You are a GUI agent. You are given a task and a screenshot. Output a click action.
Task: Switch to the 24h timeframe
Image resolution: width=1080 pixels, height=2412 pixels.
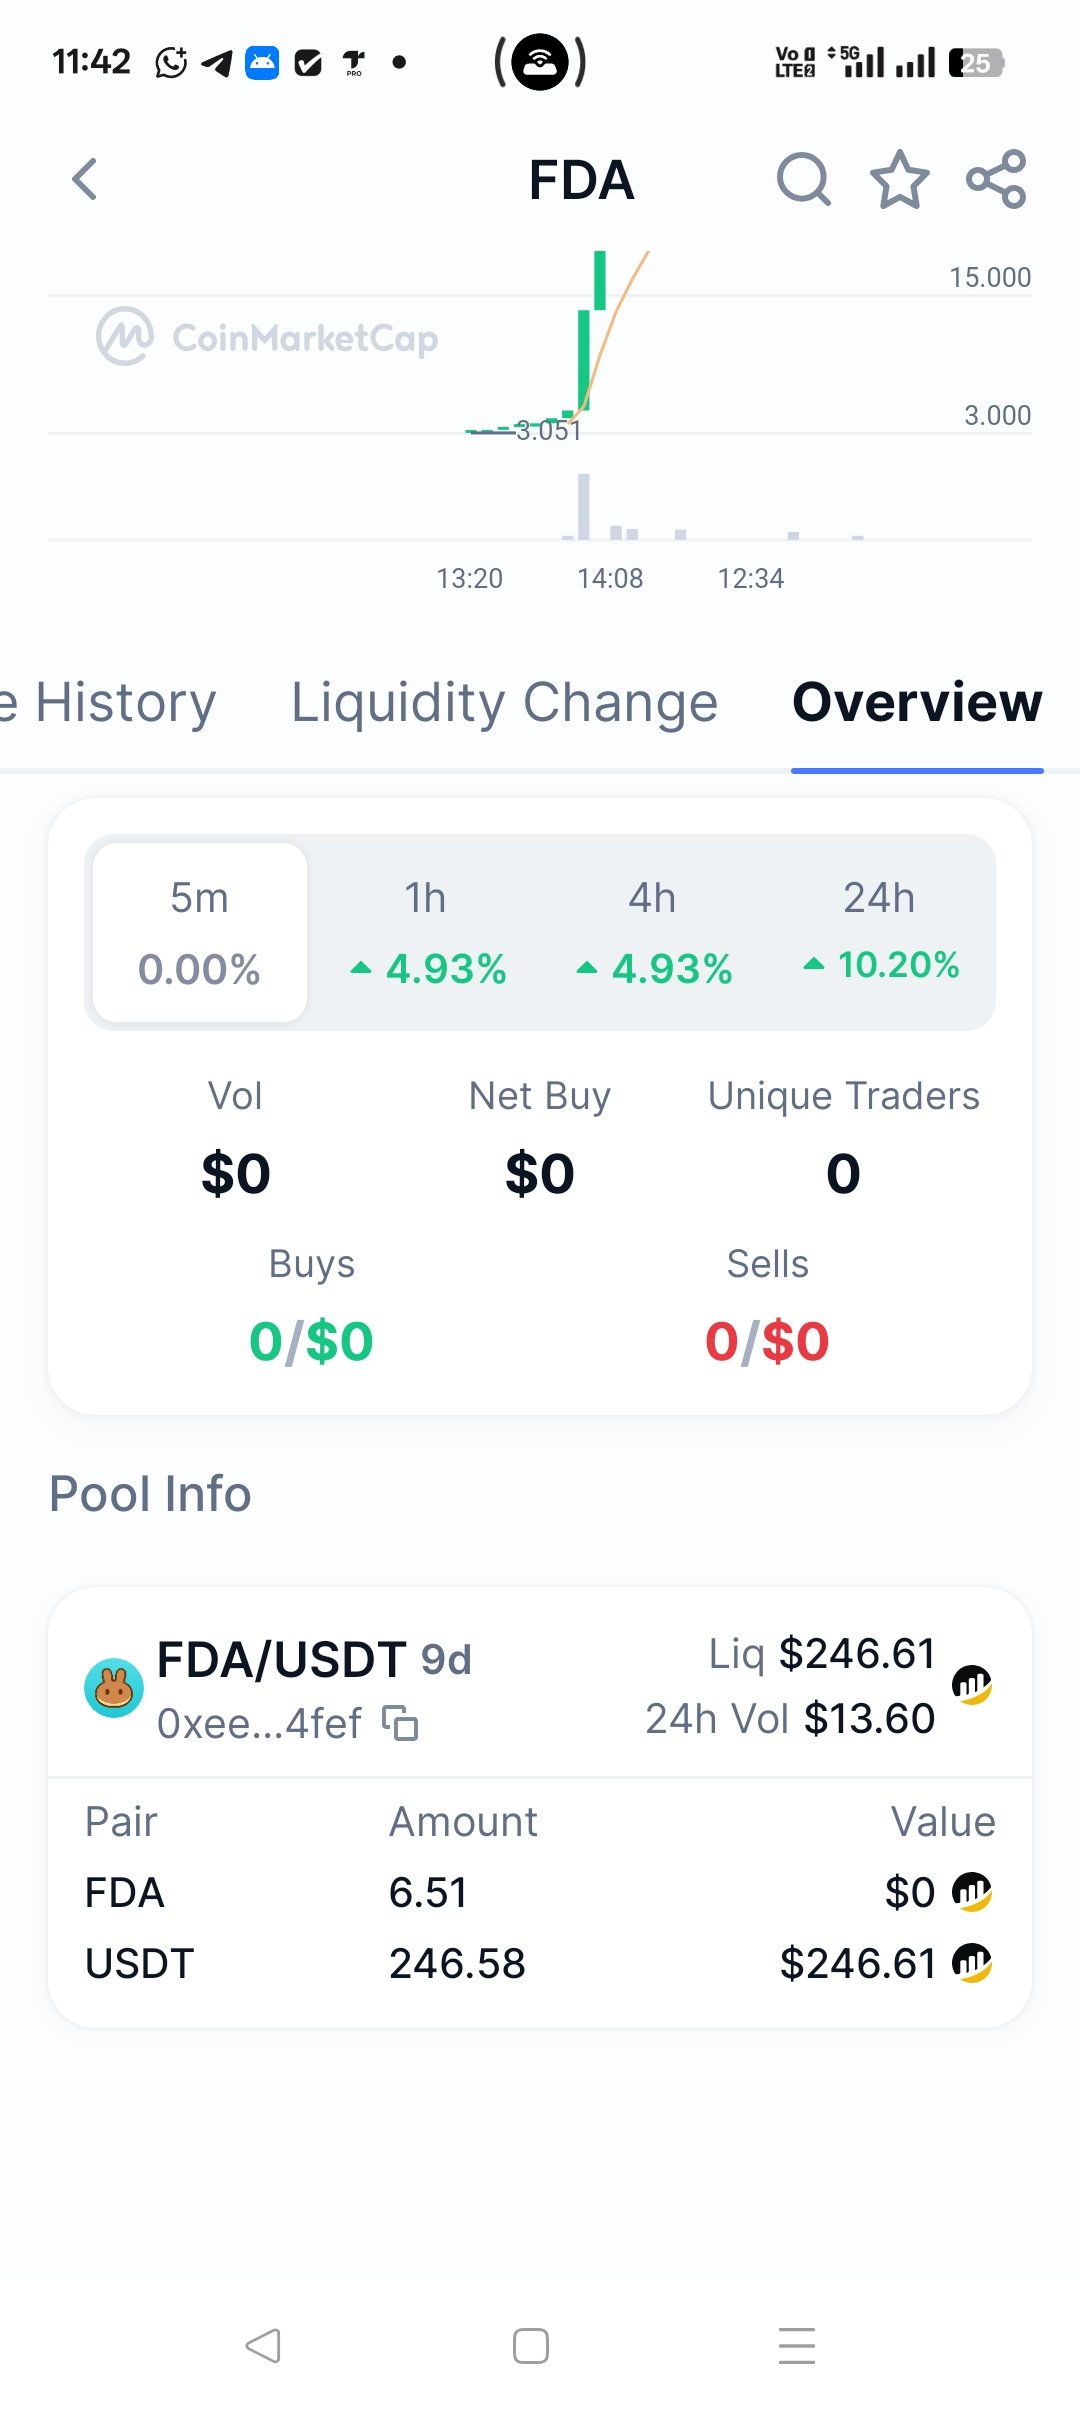880,932
